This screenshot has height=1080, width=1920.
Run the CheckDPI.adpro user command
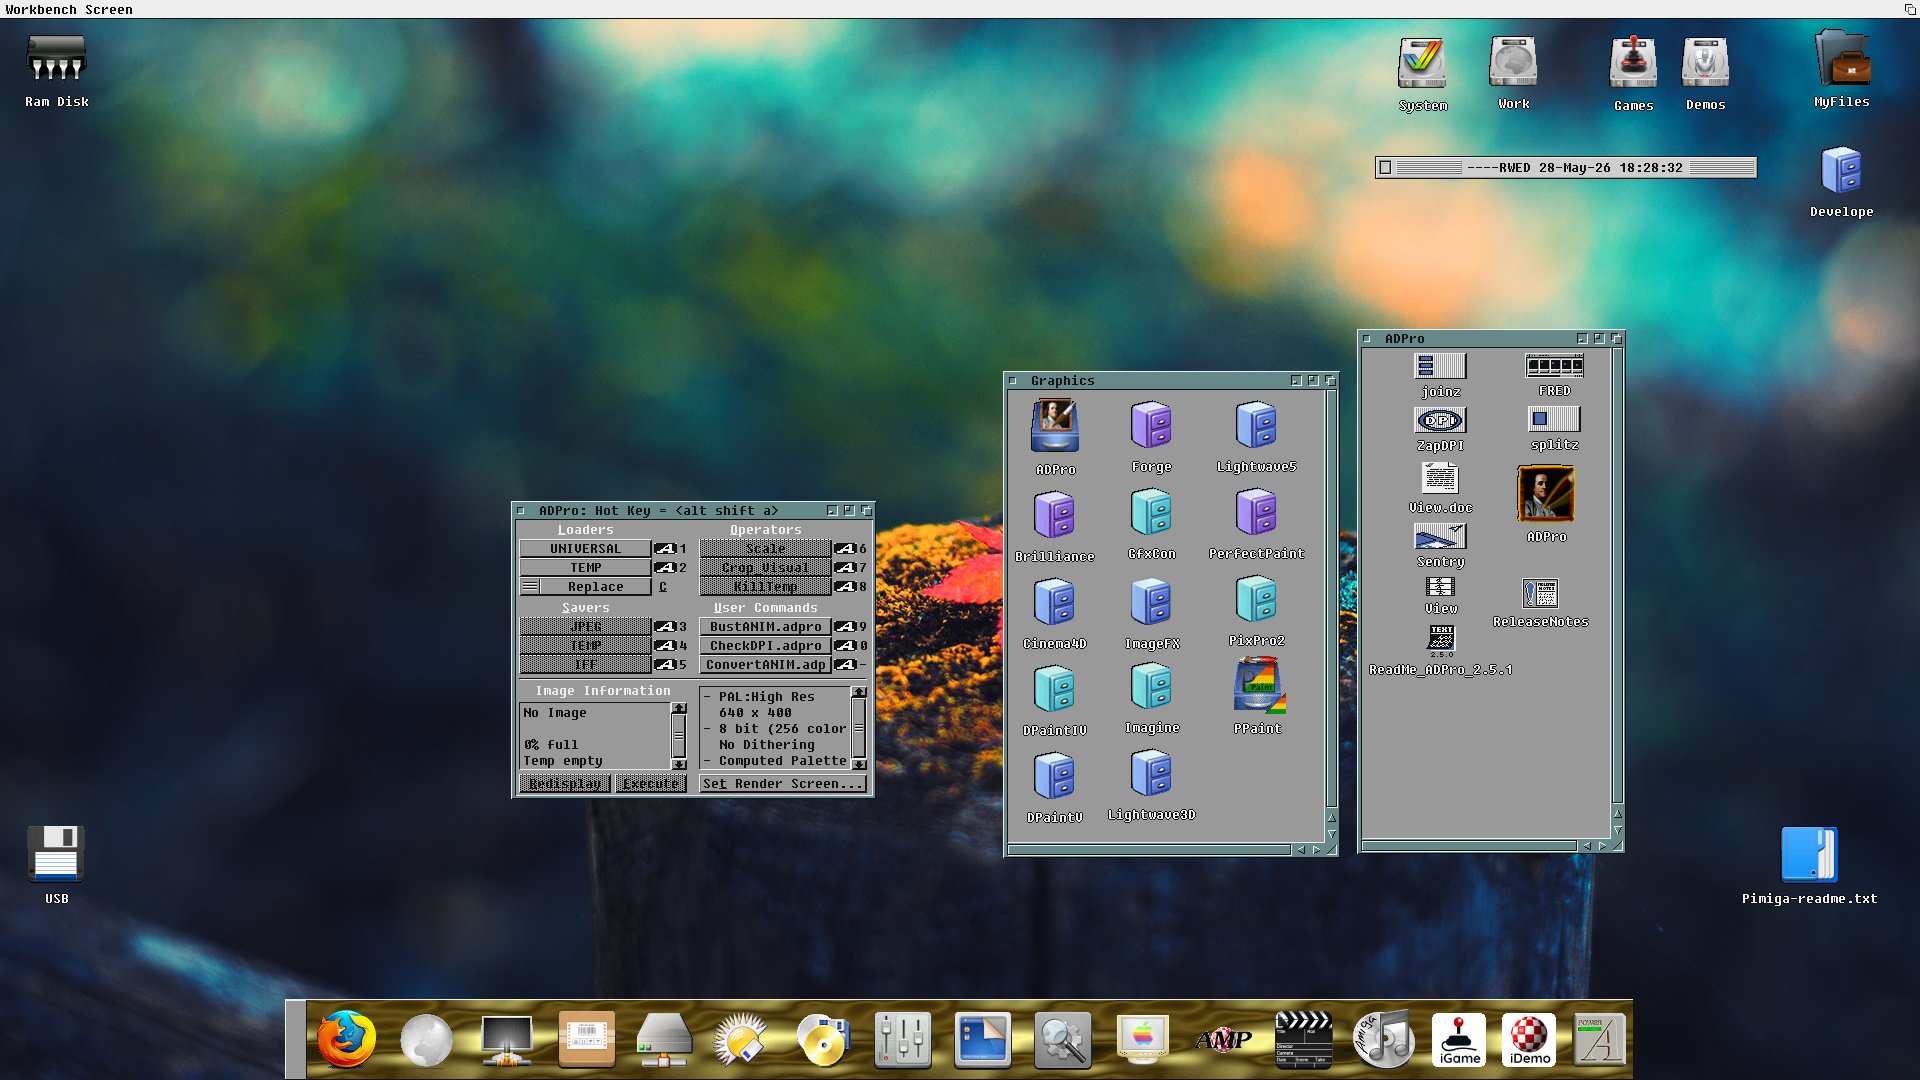pos(765,646)
